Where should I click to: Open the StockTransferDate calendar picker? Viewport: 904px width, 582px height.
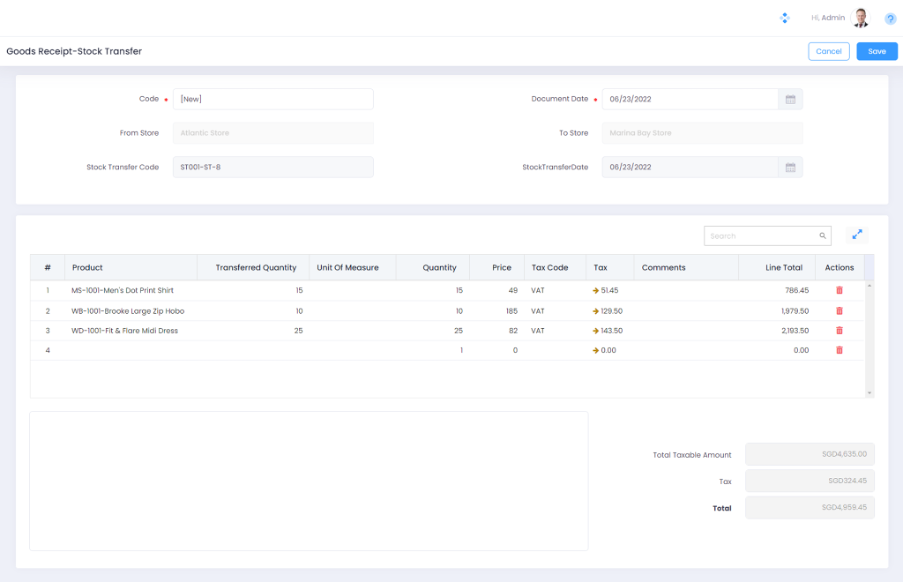coord(790,167)
